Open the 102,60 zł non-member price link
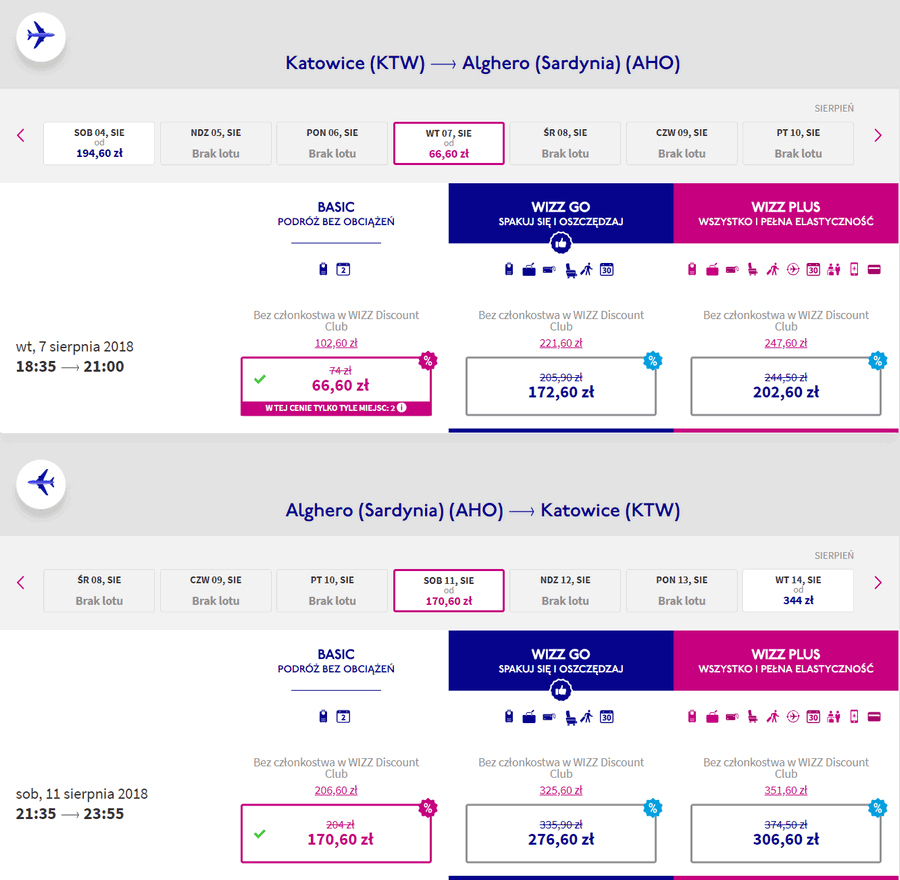The height and width of the screenshot is (880, 900). click(x=336, y=343)
